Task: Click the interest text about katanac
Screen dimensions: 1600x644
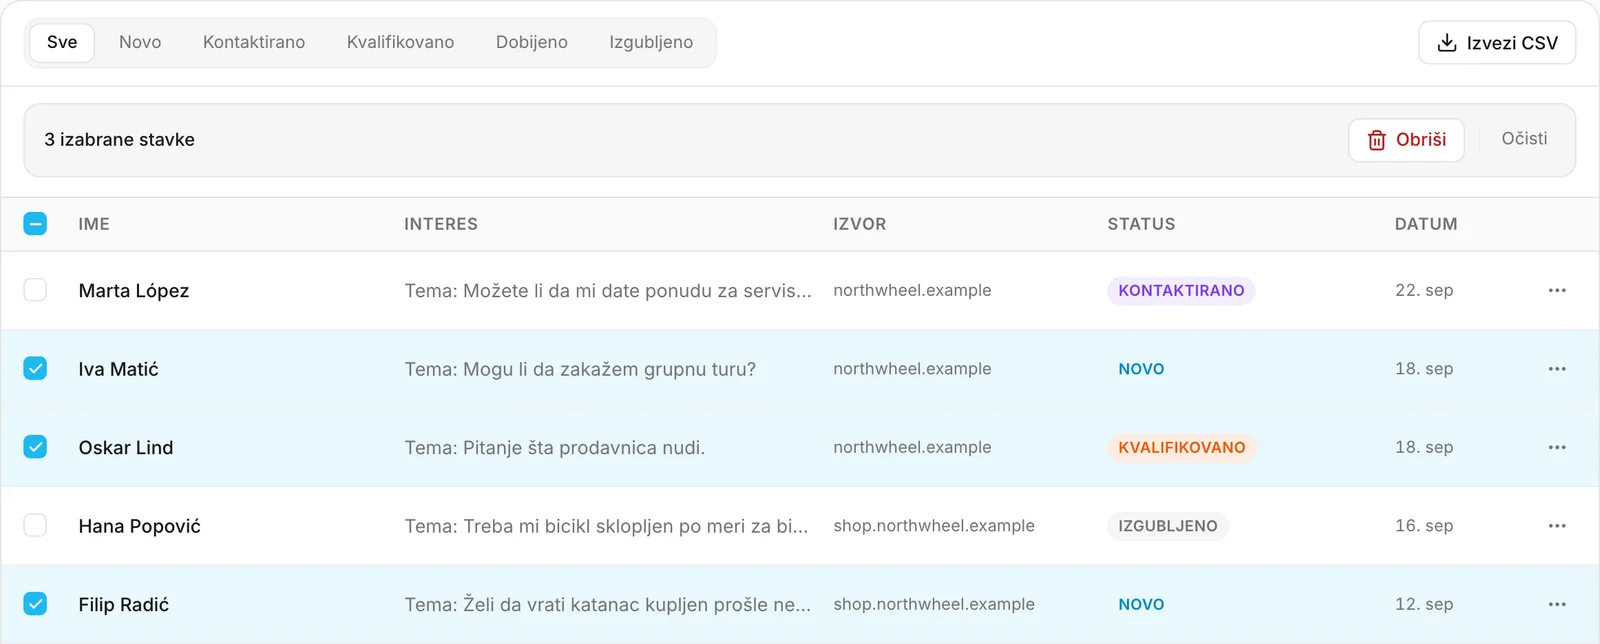Action: point(608,604)
